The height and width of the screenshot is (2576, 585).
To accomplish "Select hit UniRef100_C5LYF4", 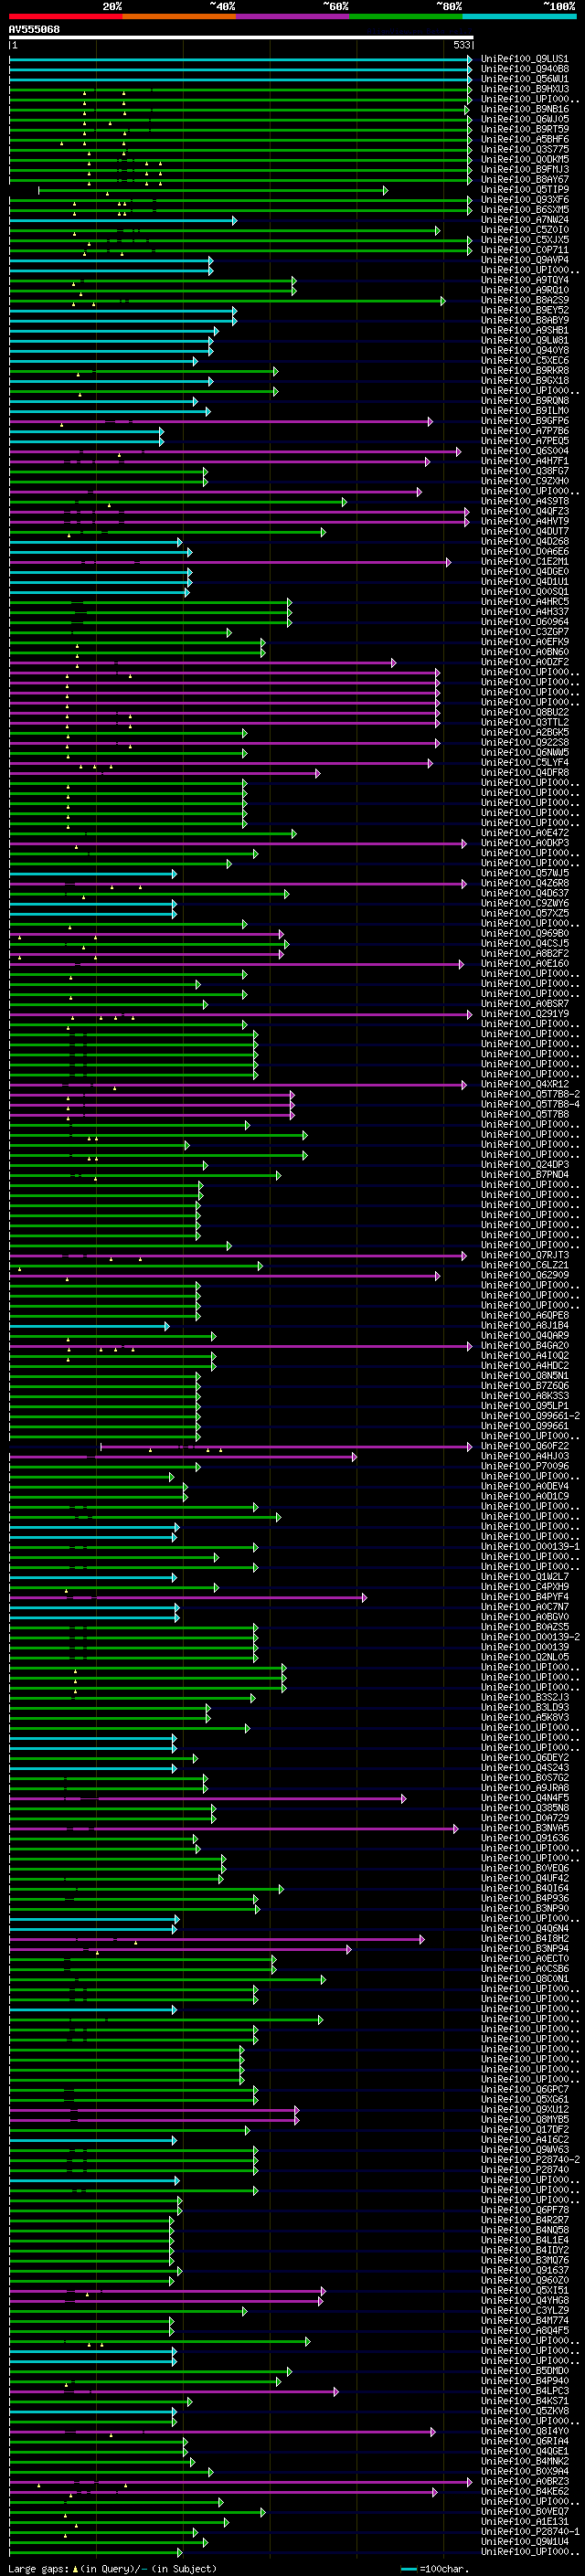I will click(x=524, y=763).
